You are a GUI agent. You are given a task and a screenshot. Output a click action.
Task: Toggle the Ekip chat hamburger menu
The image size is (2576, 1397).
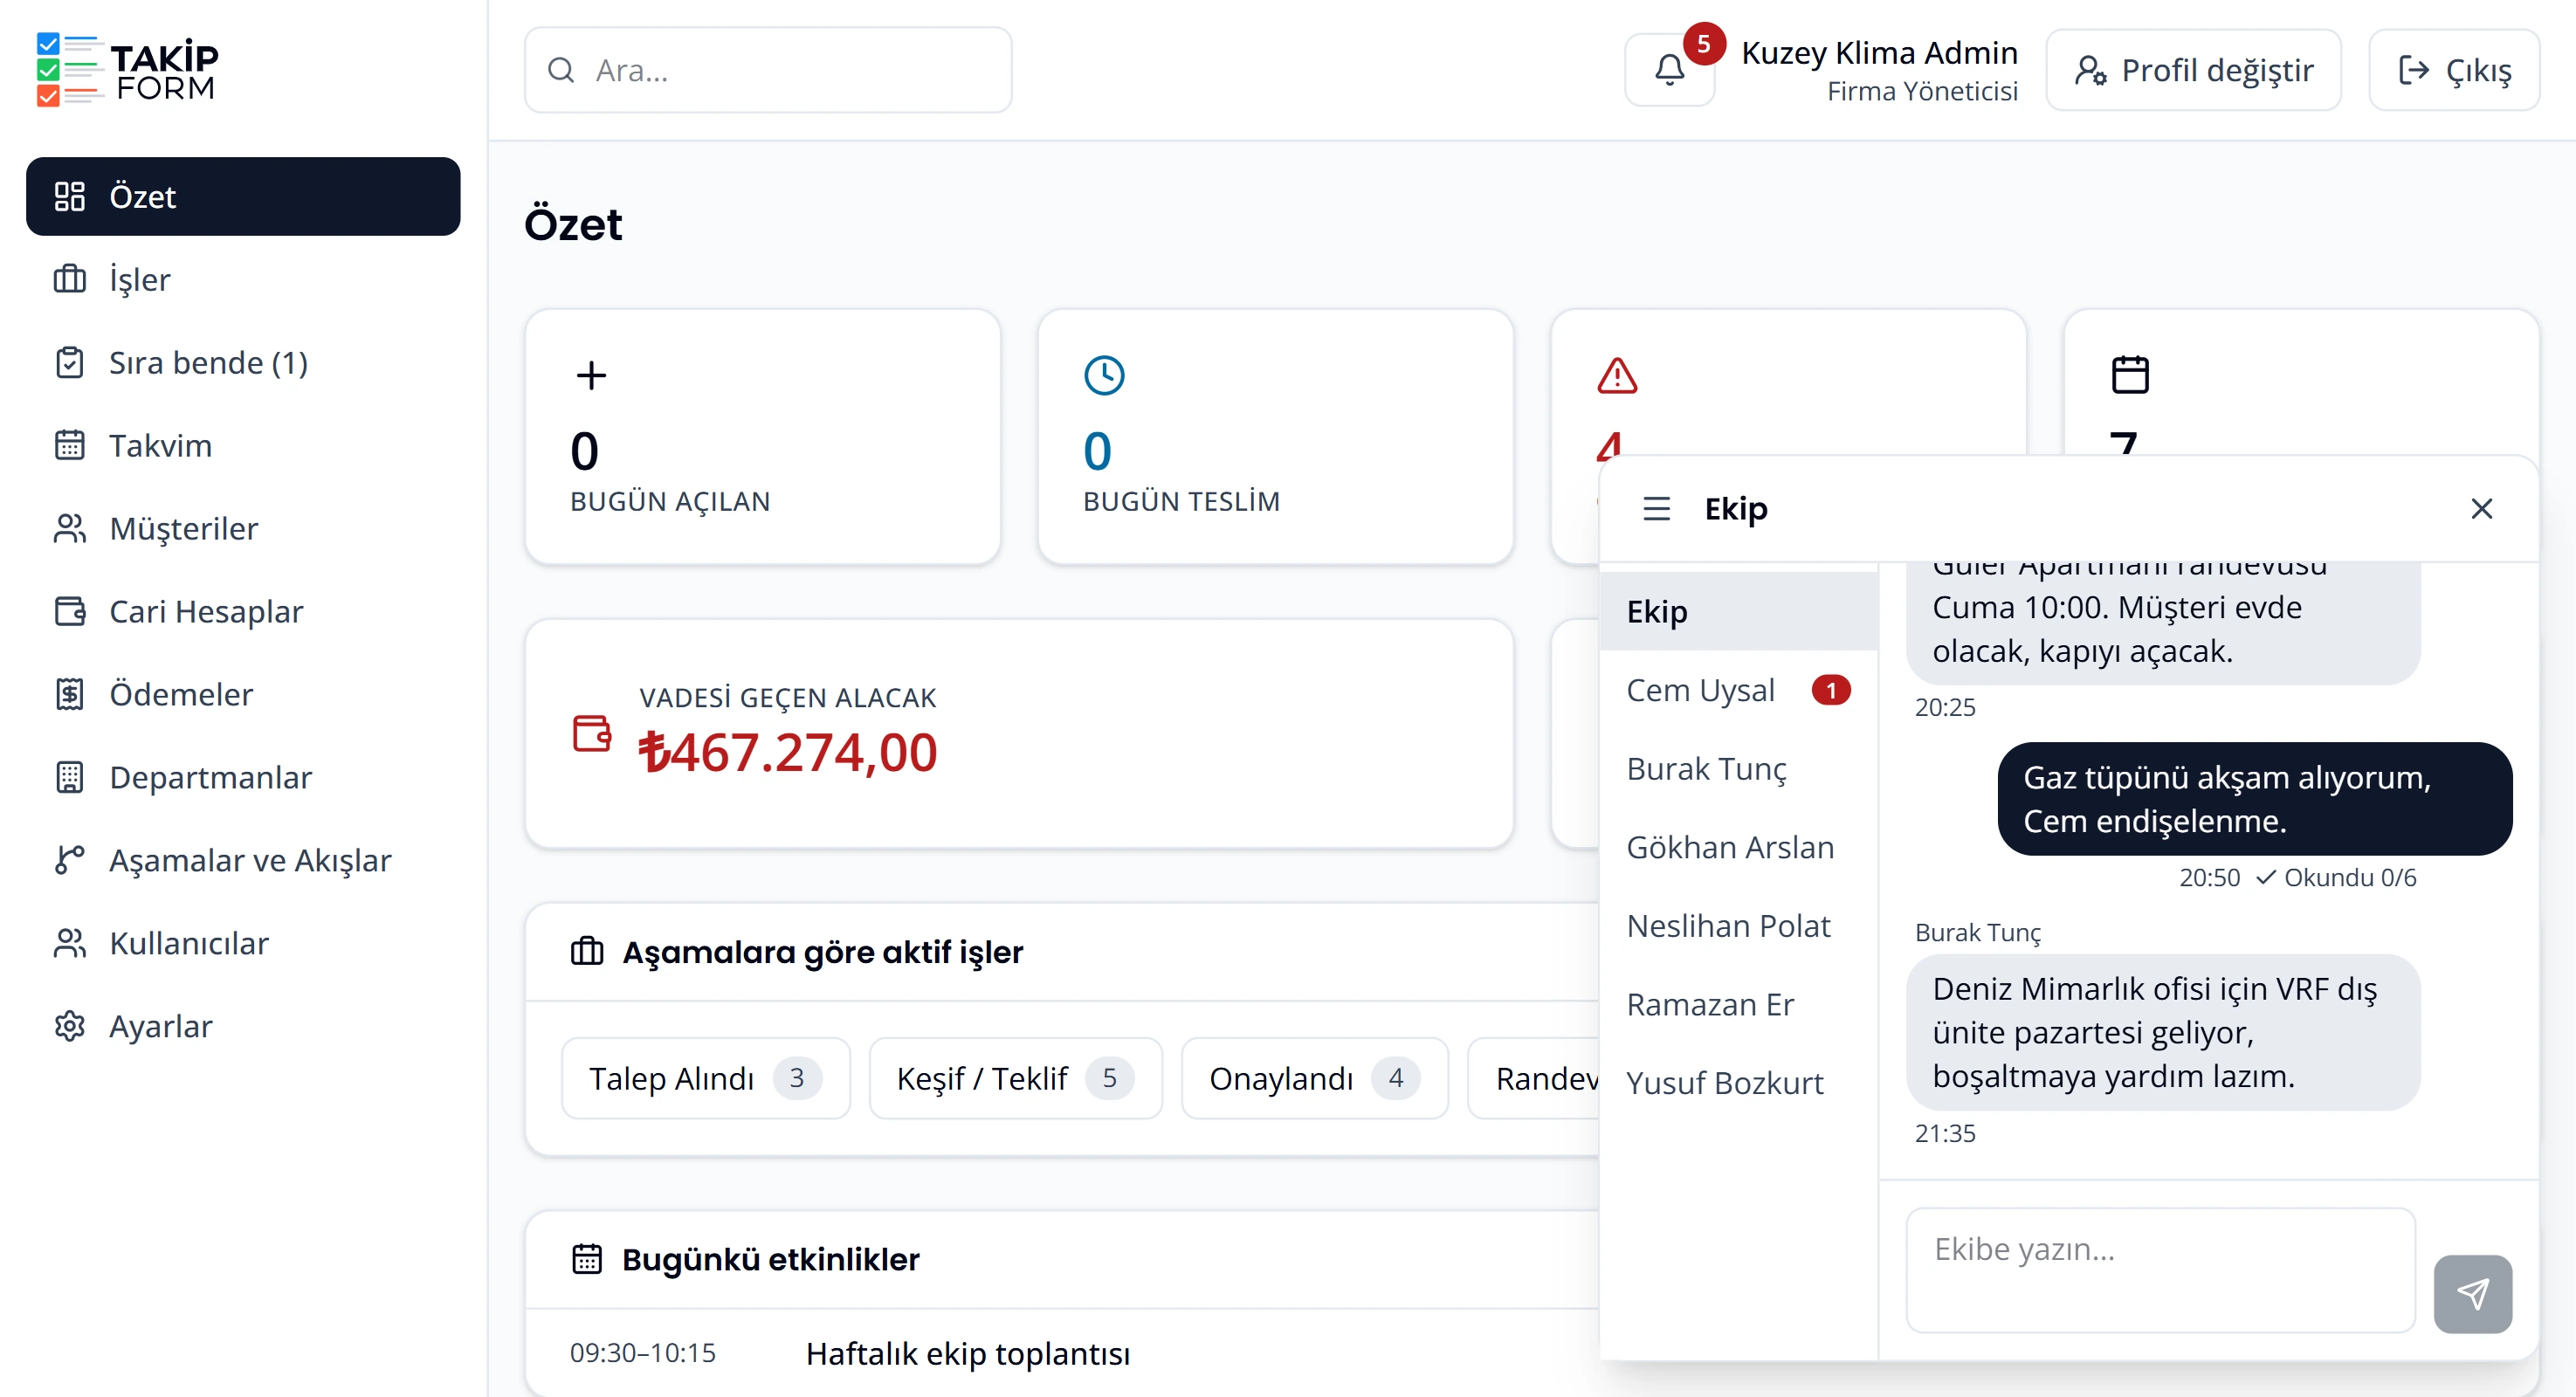pos(1656,509)
